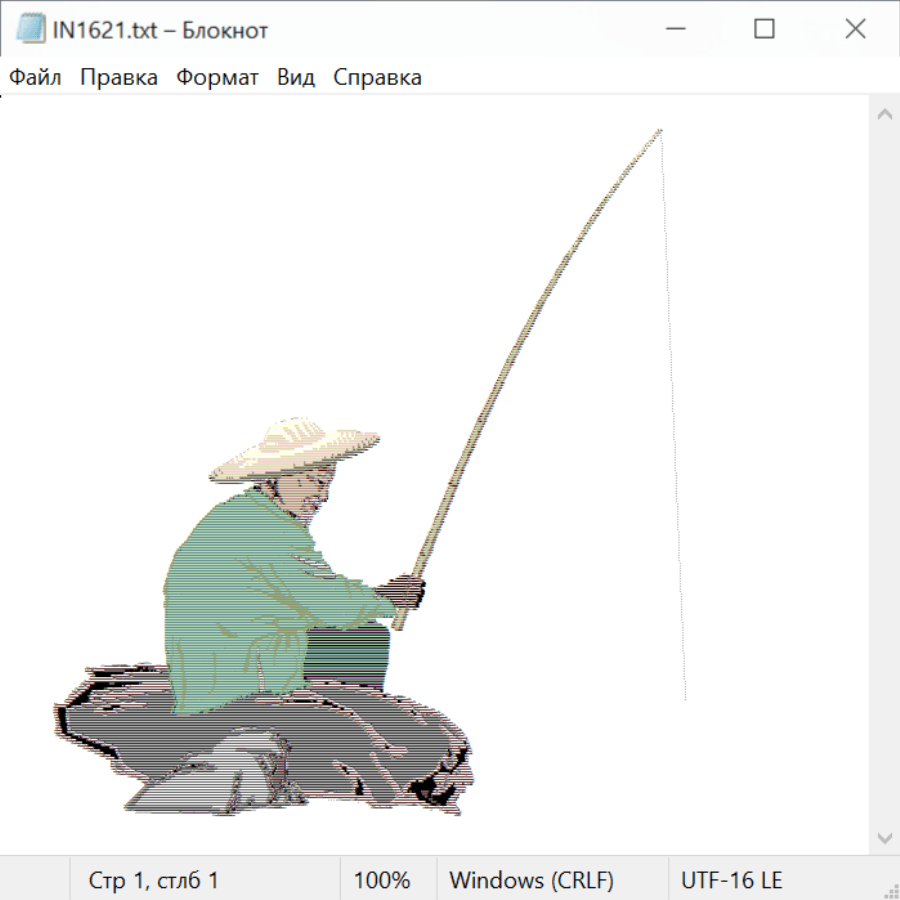900x900 pixels.
Task: Click the scroll up arrow
Action: pyautogui.click(x=884, y=114)
